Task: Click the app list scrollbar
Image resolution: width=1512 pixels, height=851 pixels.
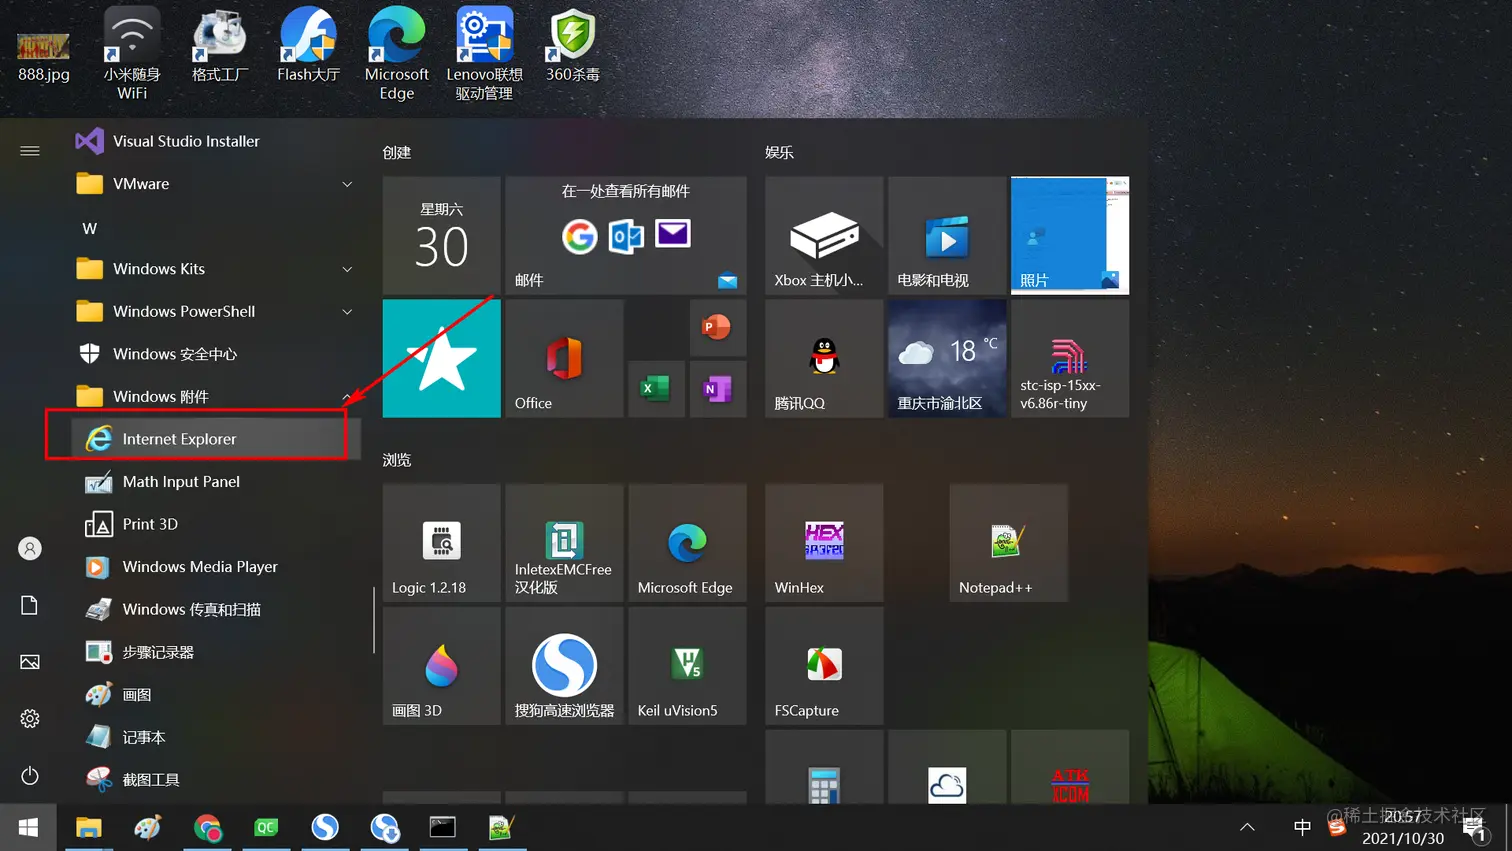Action: click(x=374, y=620)
